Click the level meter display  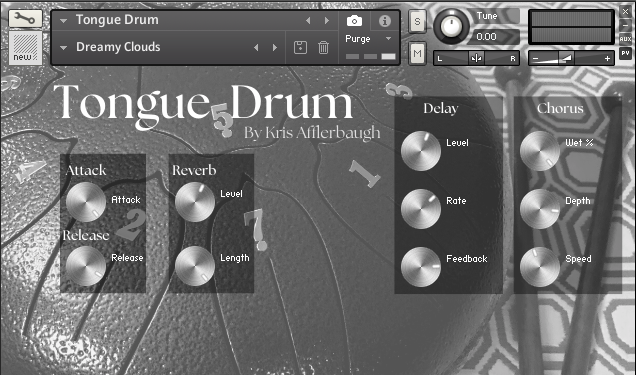coord(571,27)
